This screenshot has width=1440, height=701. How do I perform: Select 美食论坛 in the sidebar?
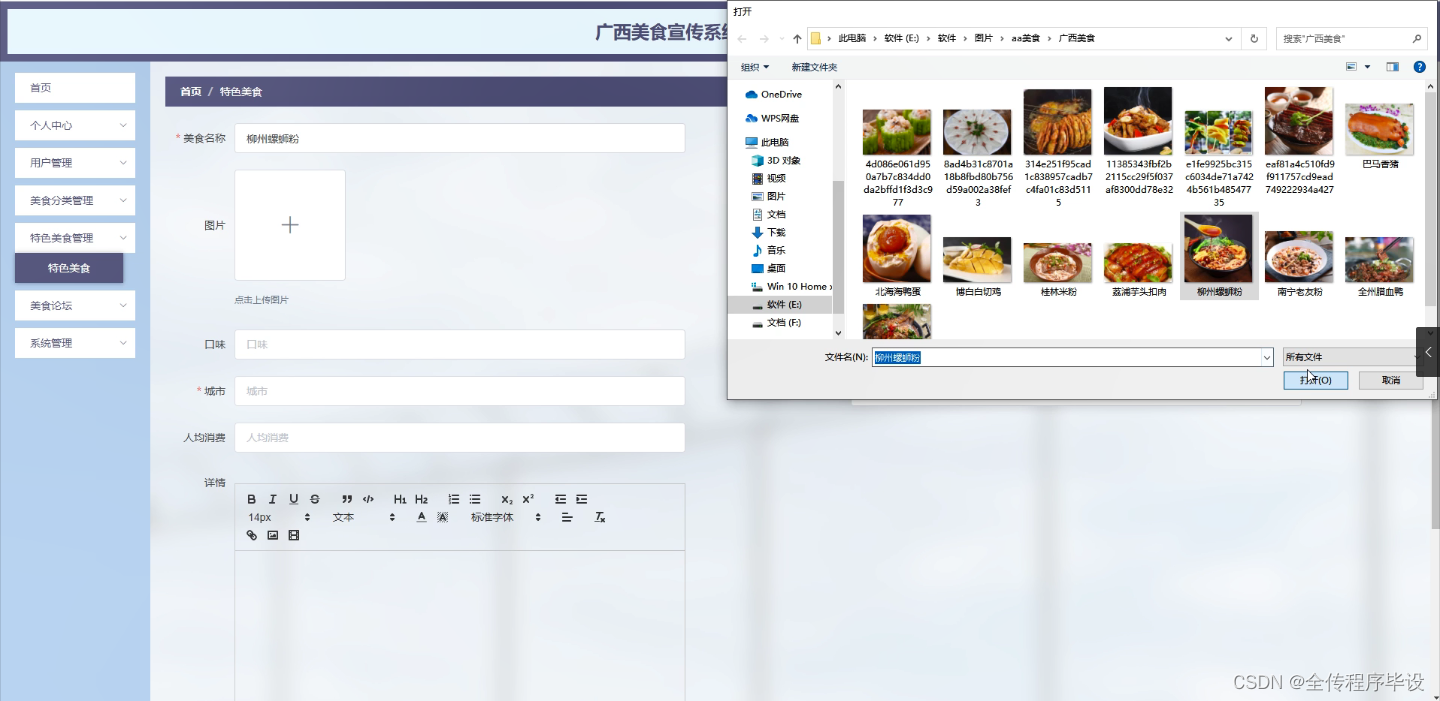coord(74,305)
